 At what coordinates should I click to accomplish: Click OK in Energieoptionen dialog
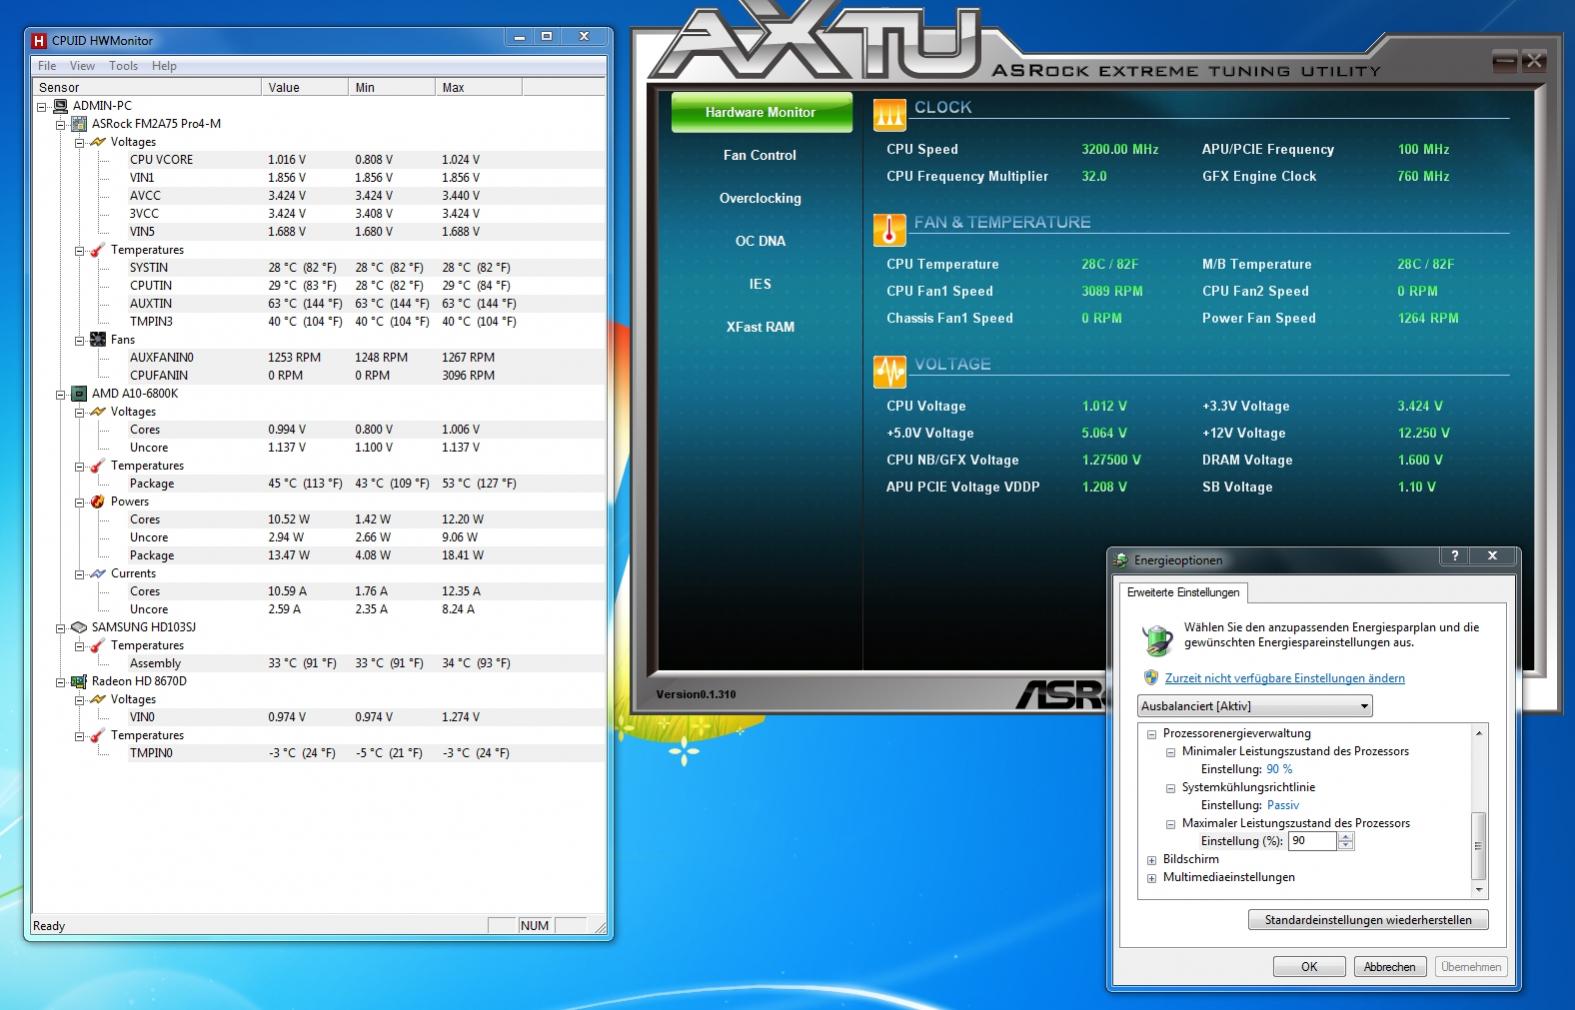click(1309, 967)
